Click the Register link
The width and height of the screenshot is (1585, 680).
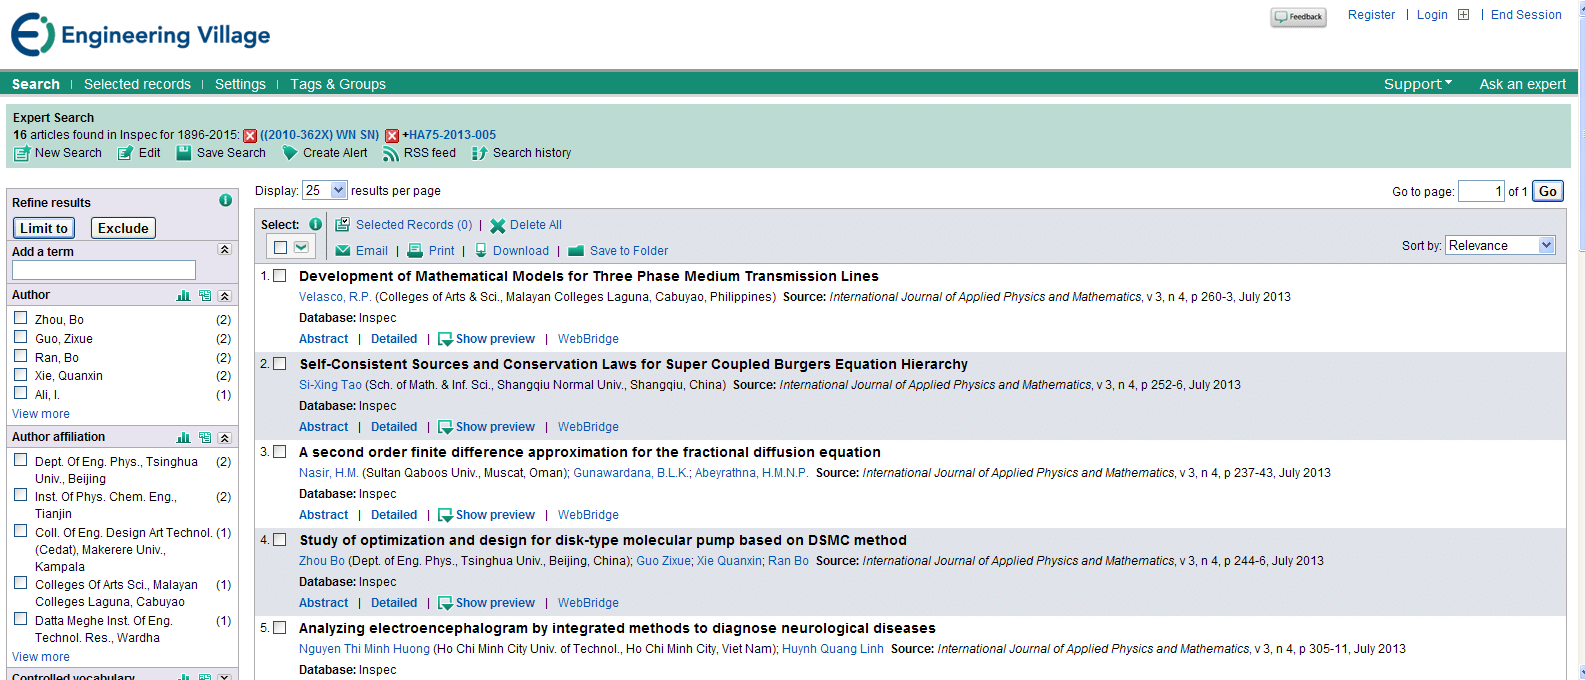[x=1371, y=15]
